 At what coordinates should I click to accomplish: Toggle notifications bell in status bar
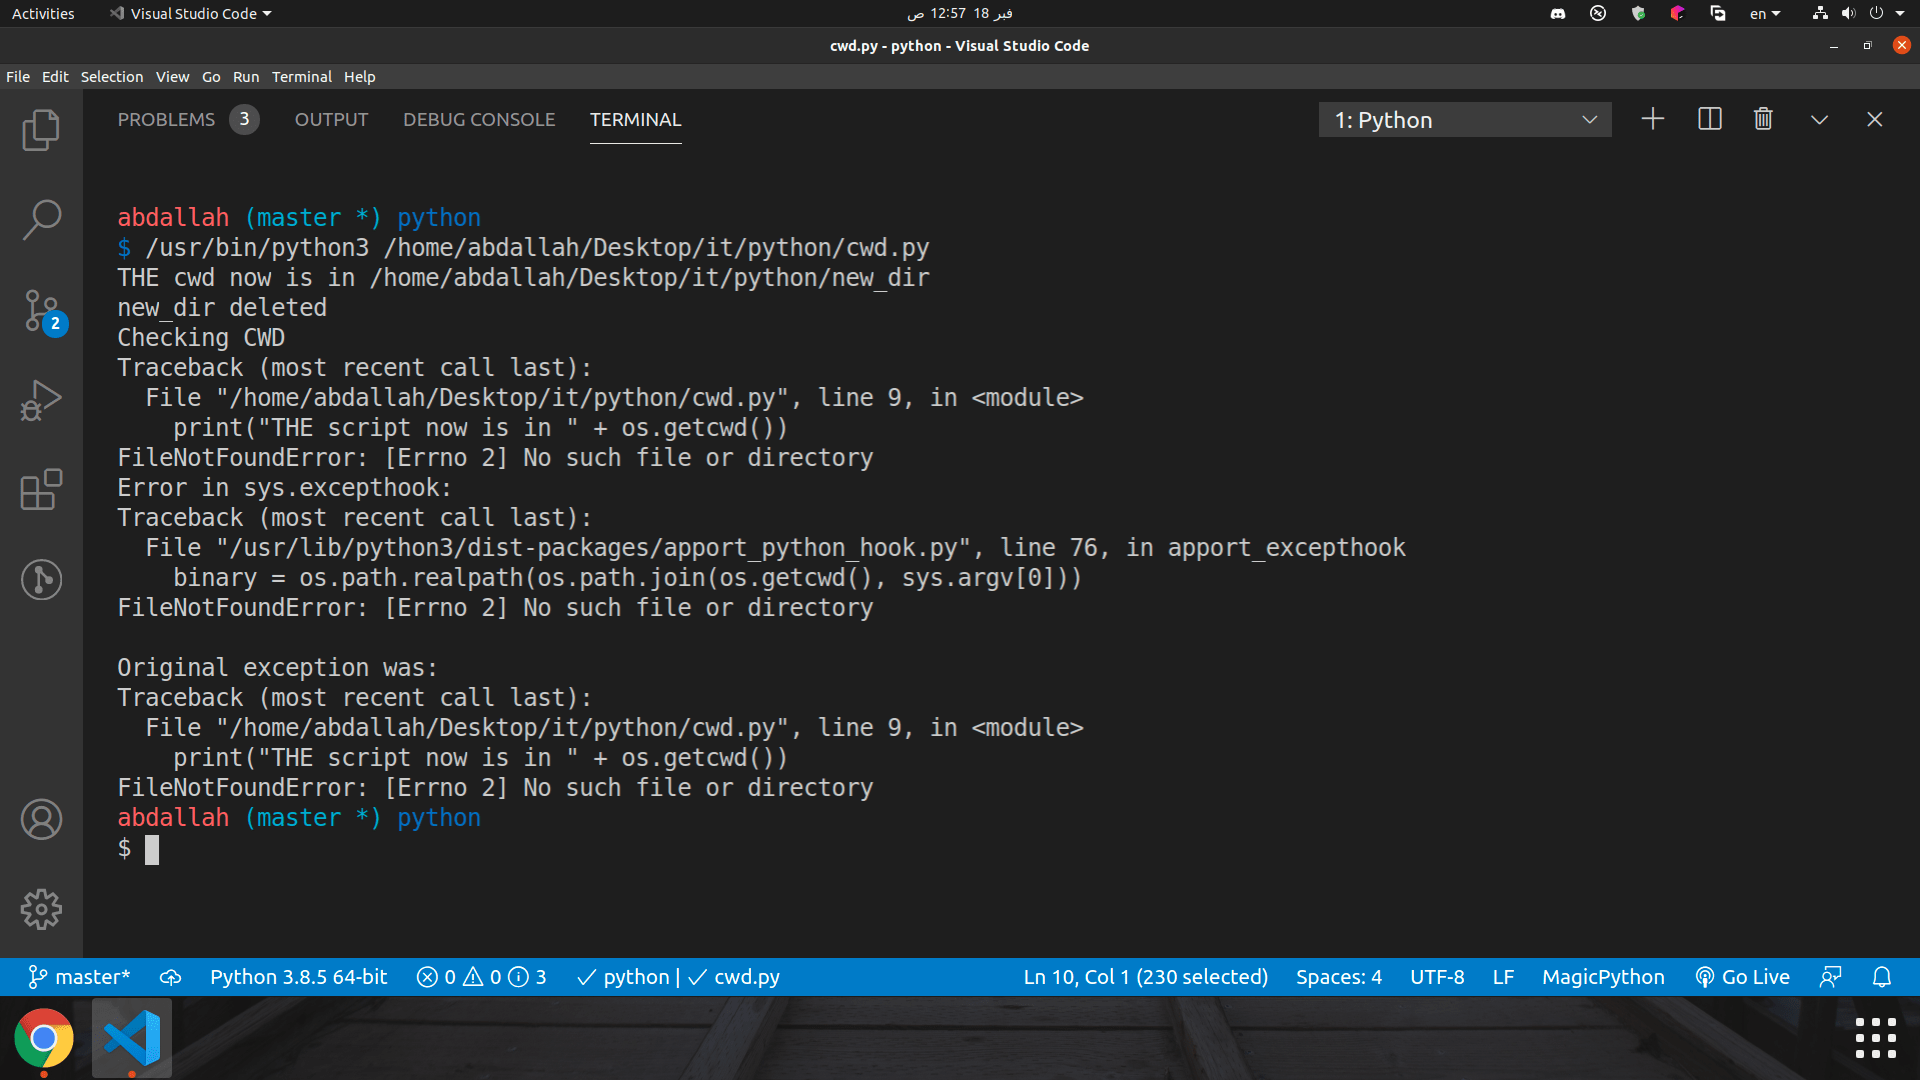(x=1882, y=977)
